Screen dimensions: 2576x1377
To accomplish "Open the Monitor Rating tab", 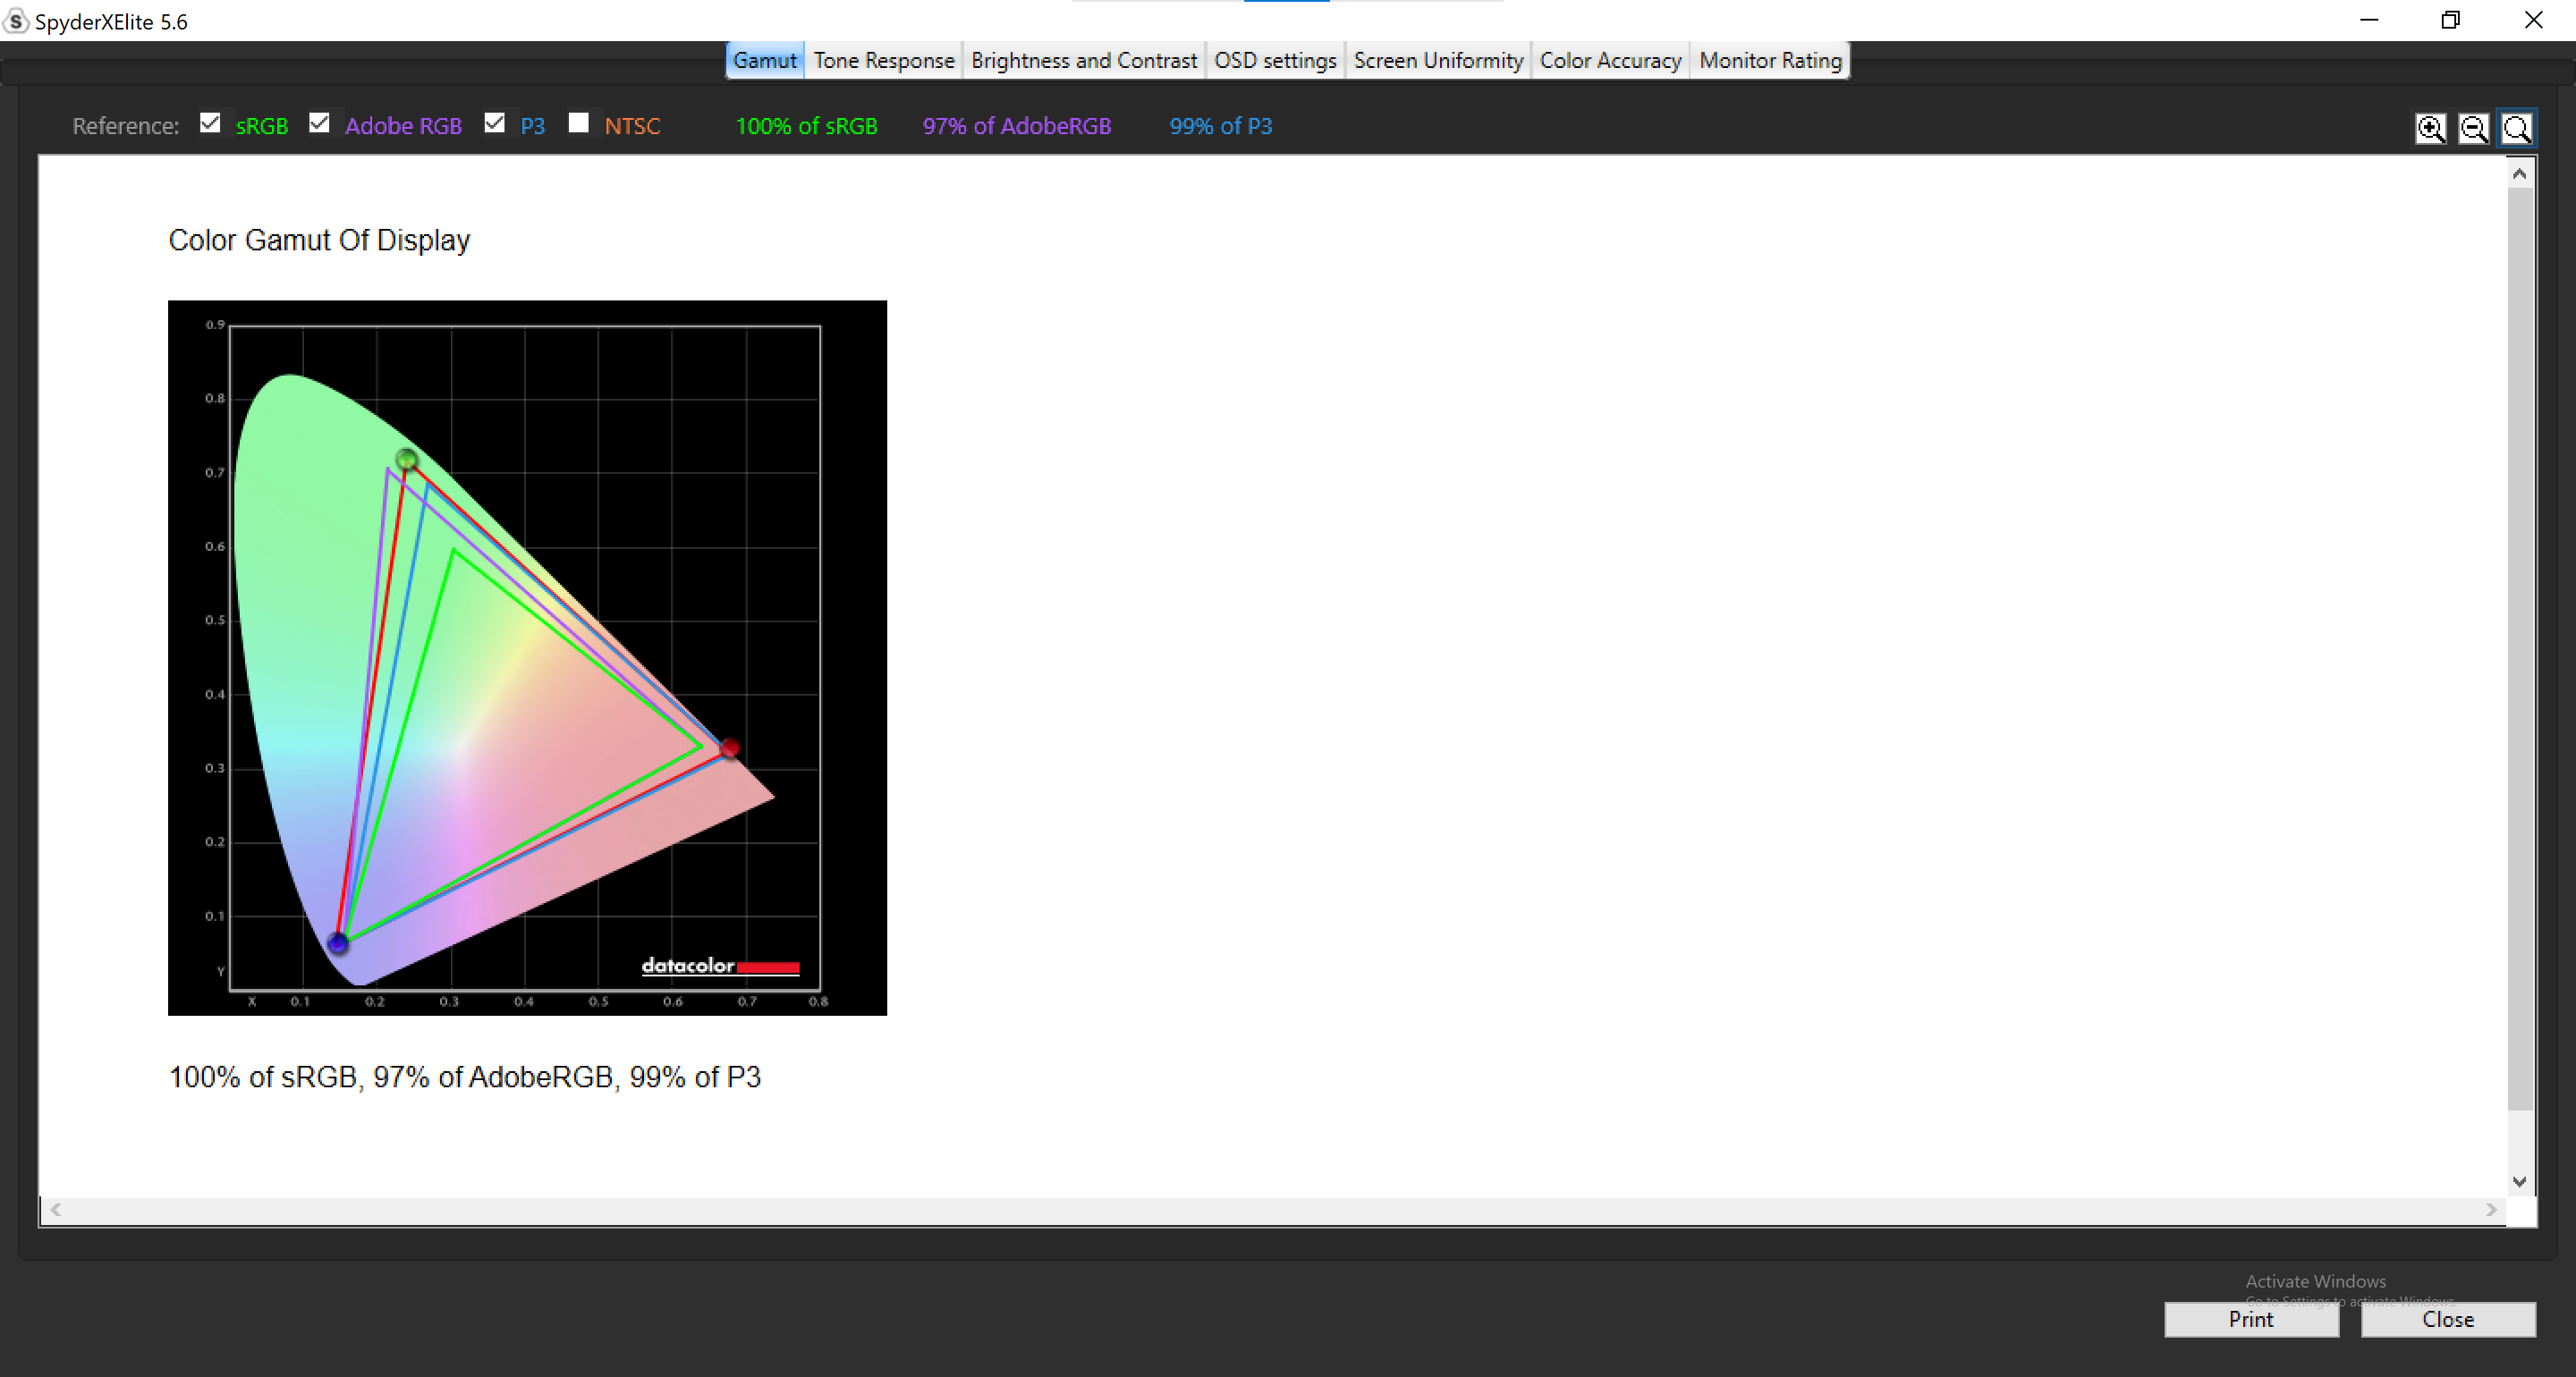I will coord(1769,60).
